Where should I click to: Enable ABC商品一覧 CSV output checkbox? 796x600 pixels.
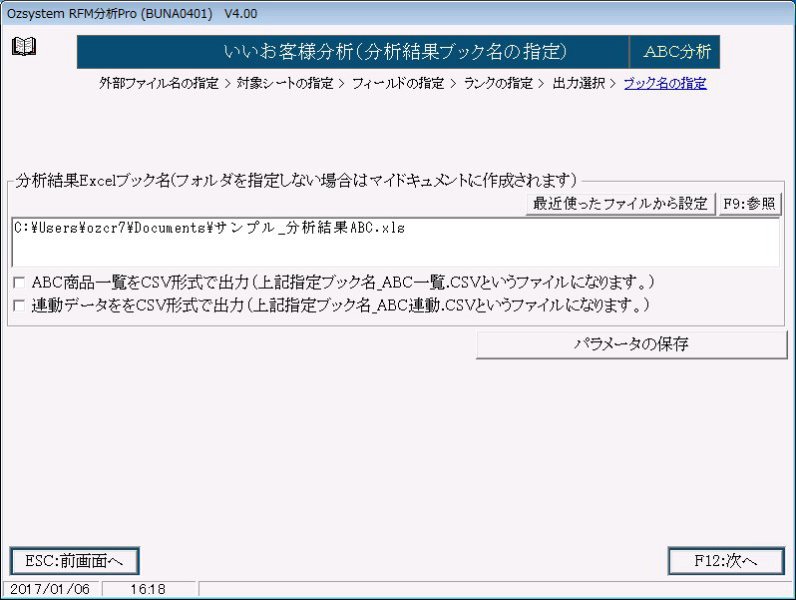coord(19,282)
